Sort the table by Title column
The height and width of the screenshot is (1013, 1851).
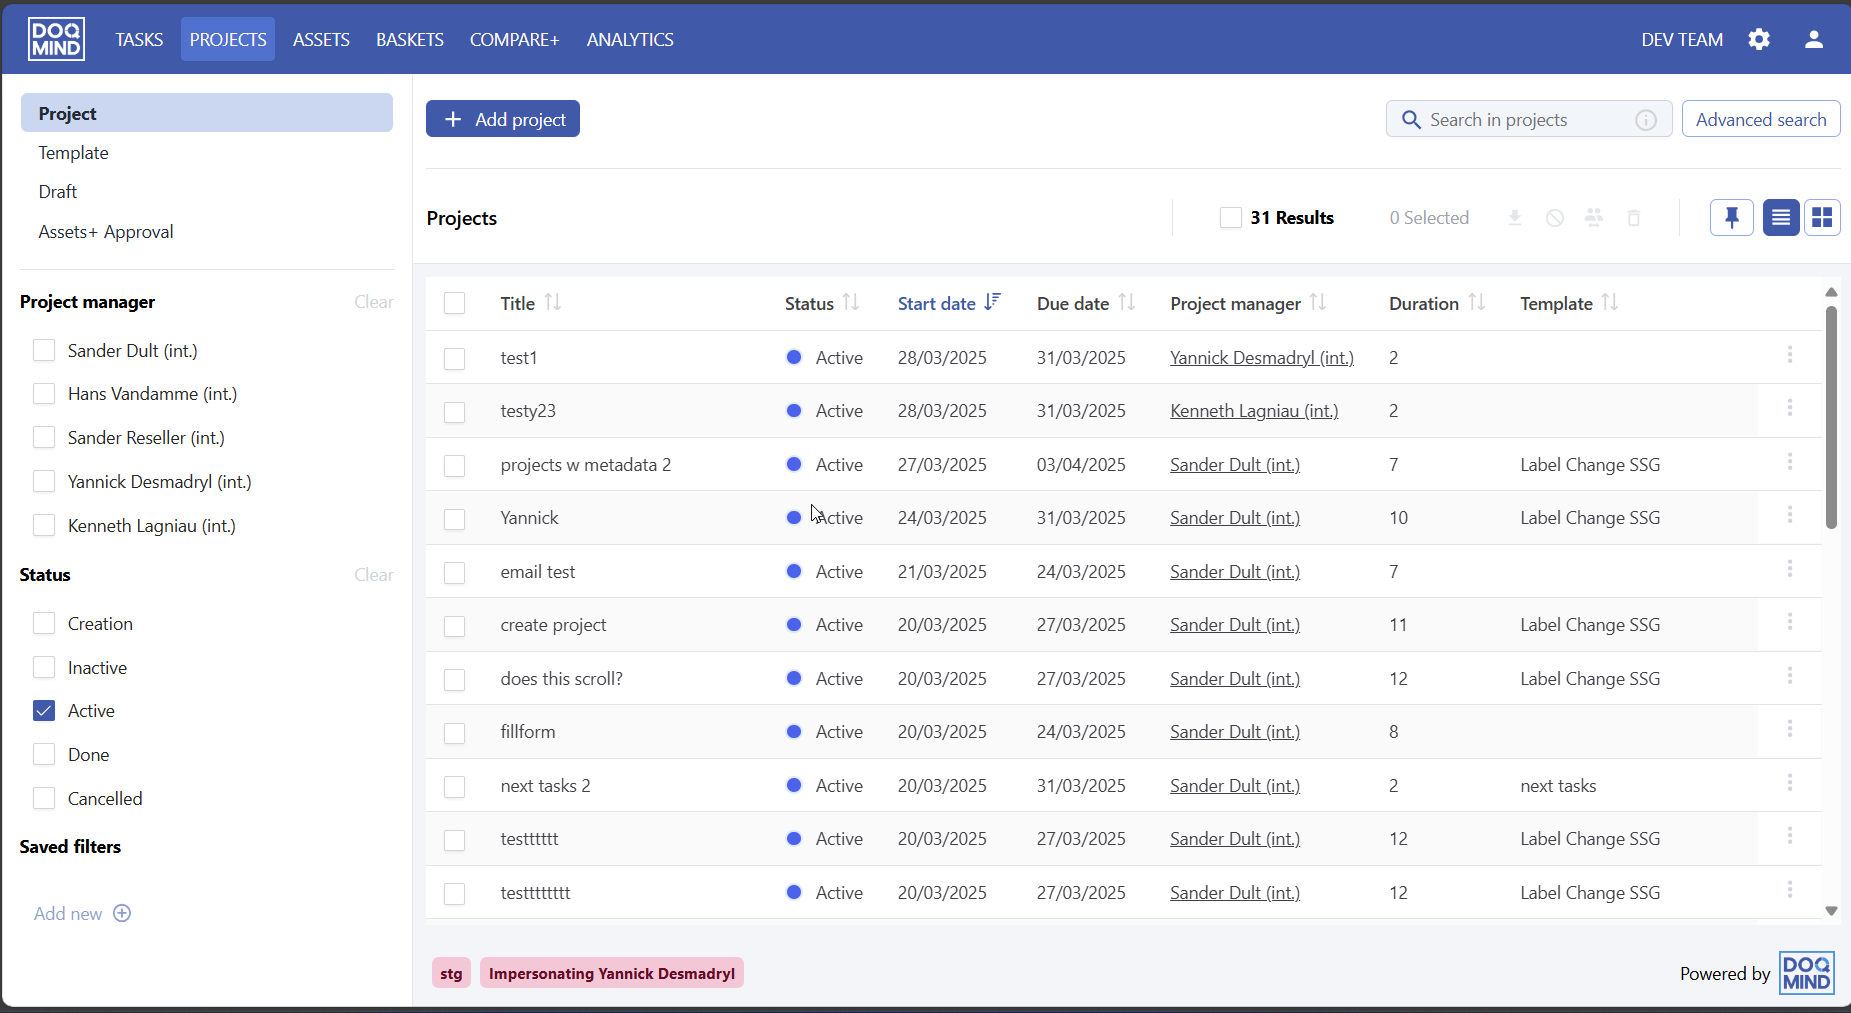click(552, 302)
